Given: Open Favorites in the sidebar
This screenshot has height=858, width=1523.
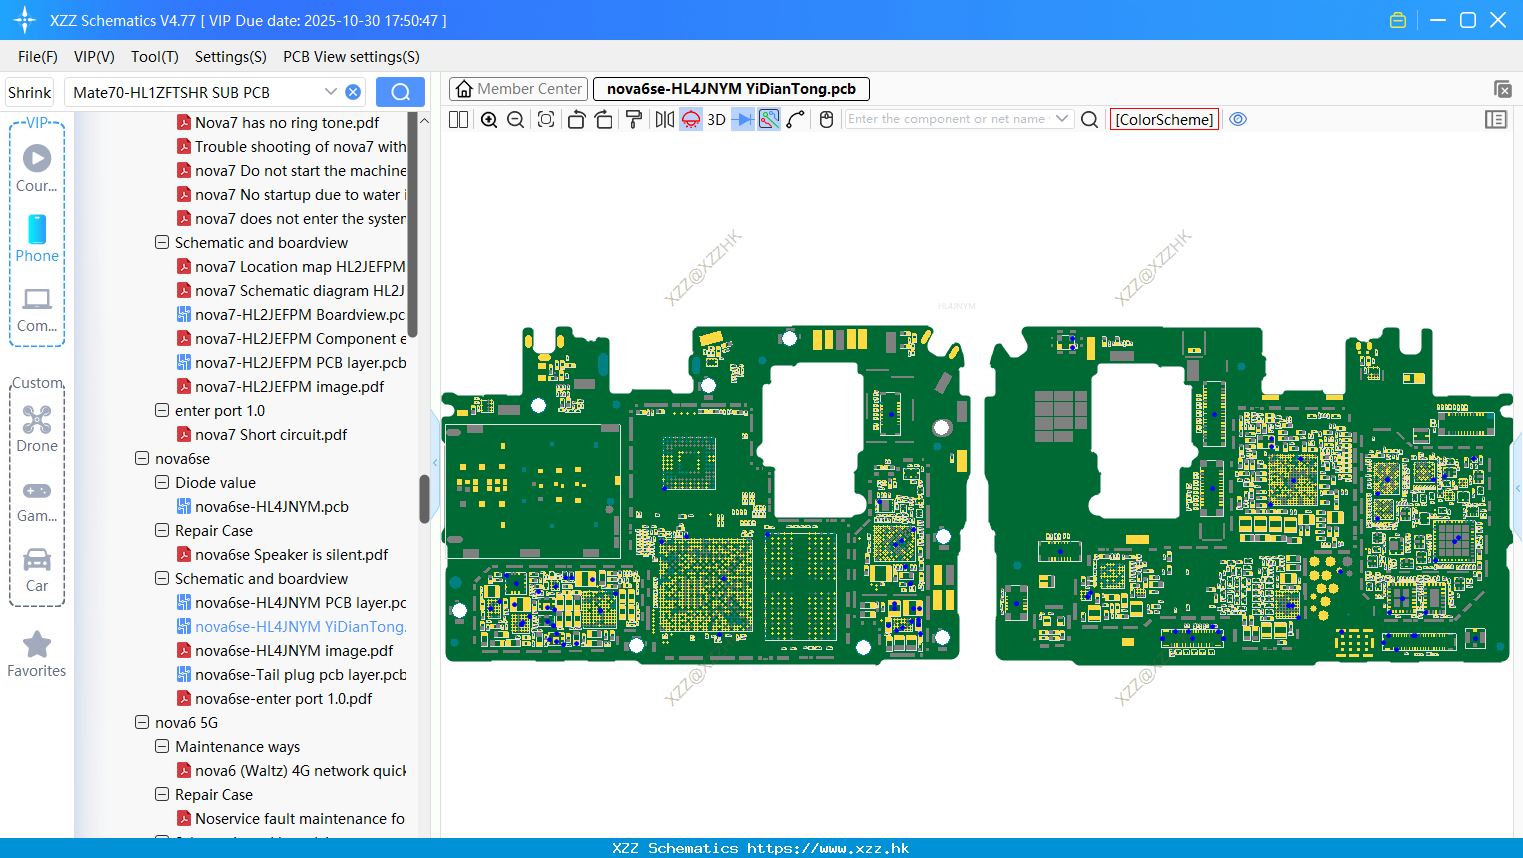Looking at the screenshot, I should pyautogui.click(x=37, y=655).
